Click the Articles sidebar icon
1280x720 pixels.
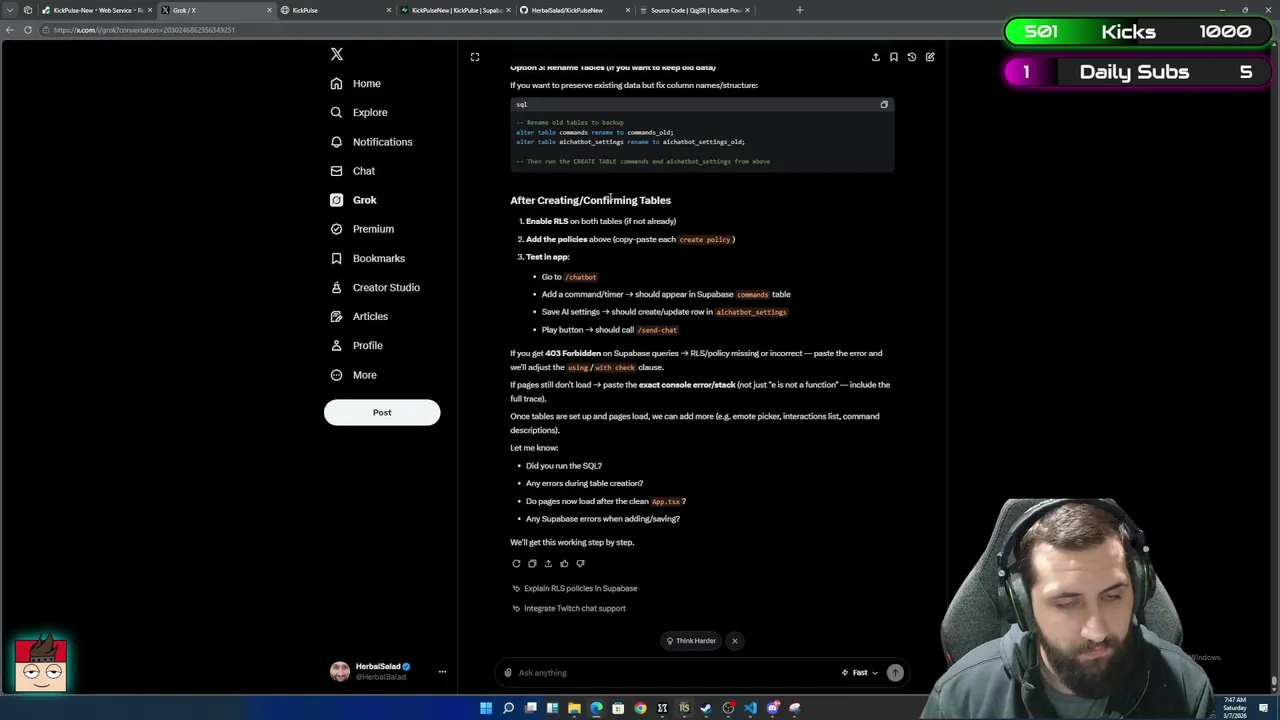[x=336, y=316]
